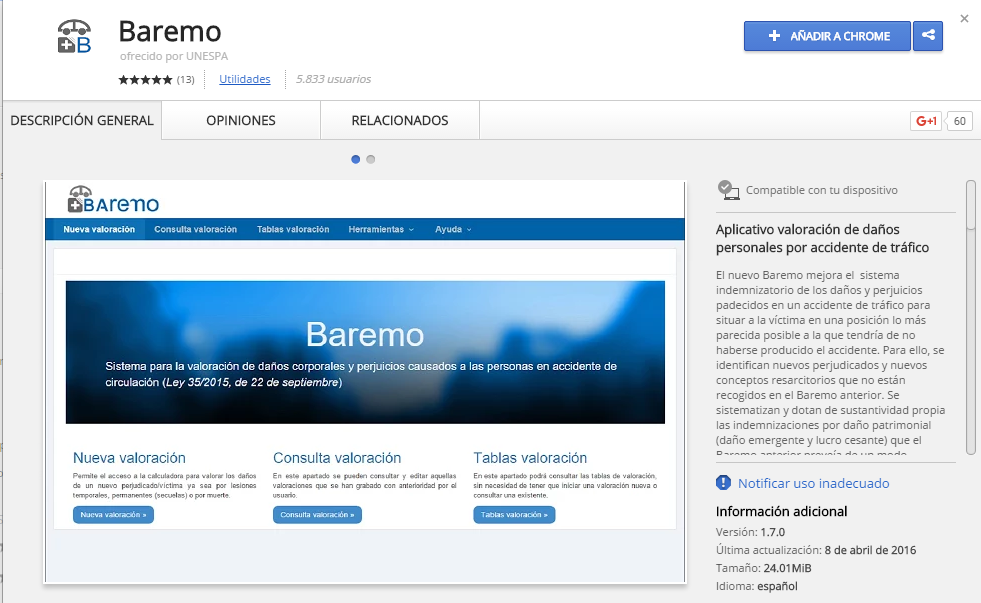This screenshot has height=603, width=981.
Task: Click the Compatible con tu dispositivo text
Action: [821, 190]
